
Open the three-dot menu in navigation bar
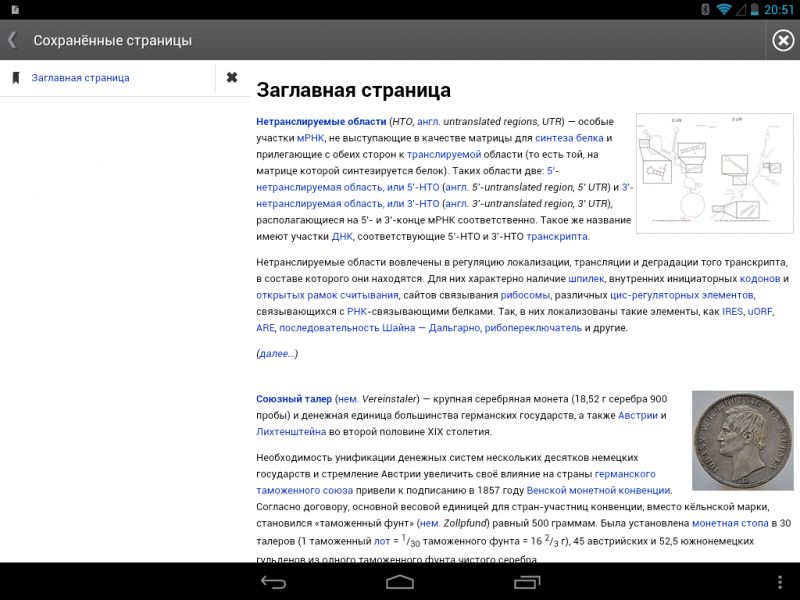780,581
